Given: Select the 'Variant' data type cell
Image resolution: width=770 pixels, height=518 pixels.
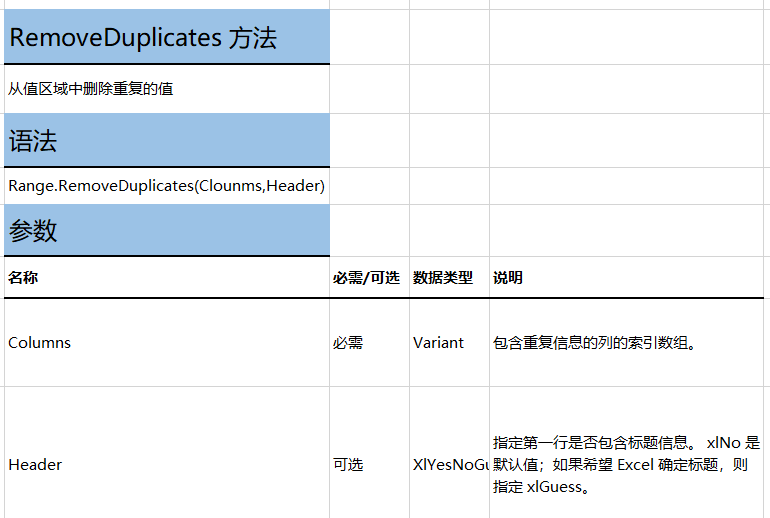Looking at the screenshot, I should pos(449,342).
